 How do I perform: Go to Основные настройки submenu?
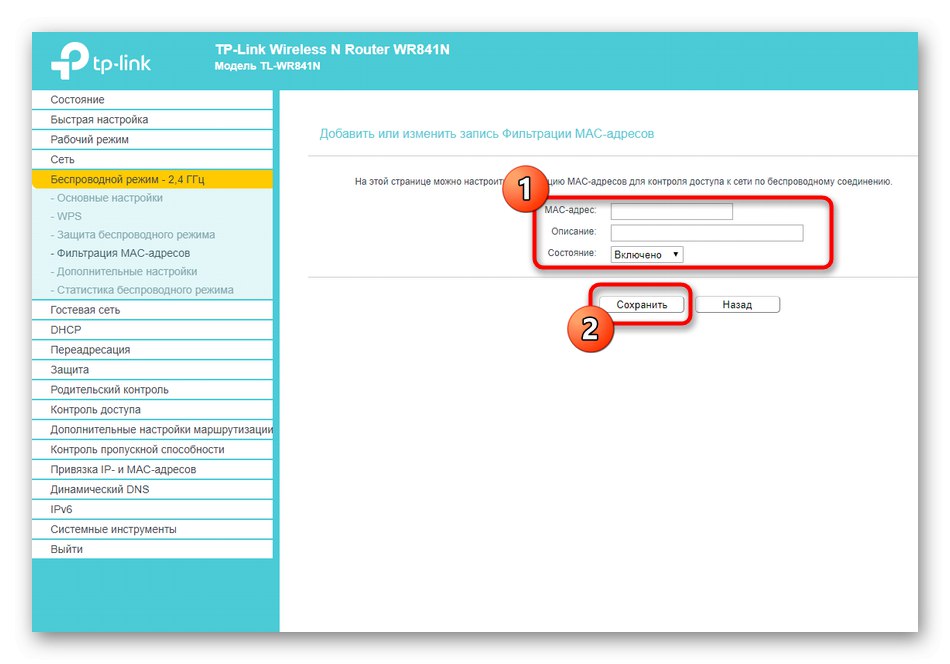coord(107,198)
